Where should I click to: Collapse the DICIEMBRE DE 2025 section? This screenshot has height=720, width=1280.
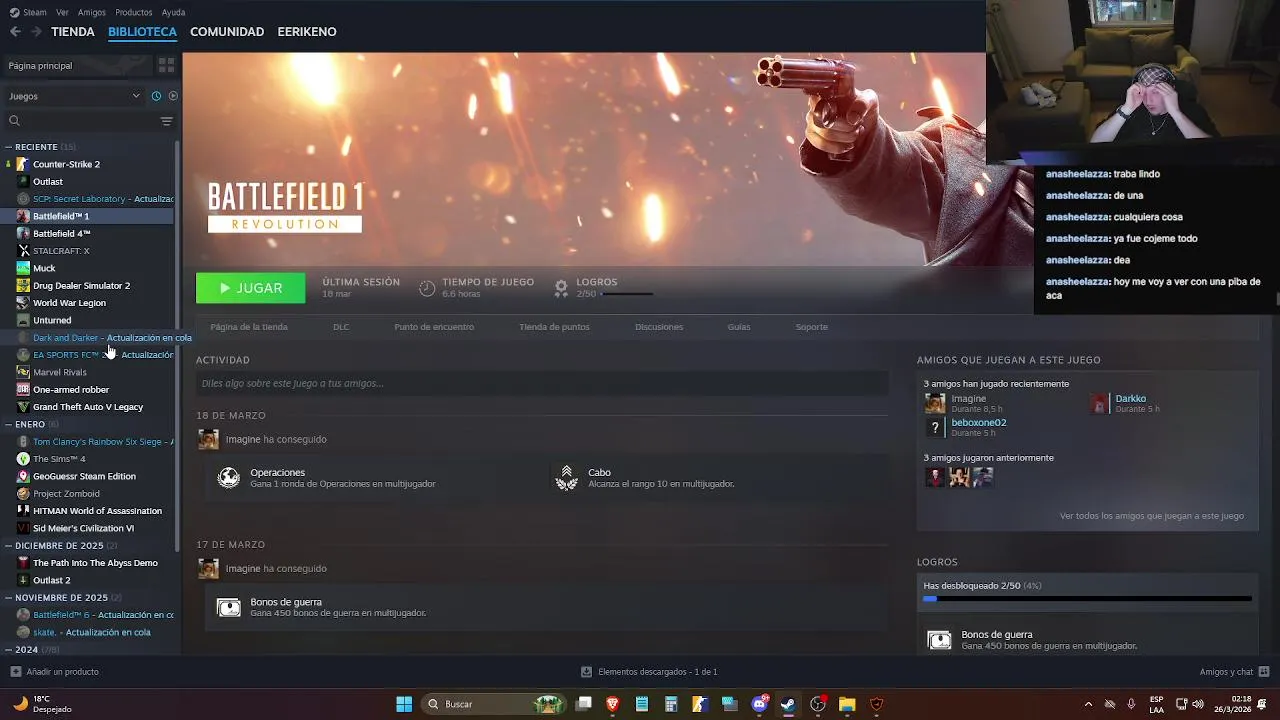8,546
